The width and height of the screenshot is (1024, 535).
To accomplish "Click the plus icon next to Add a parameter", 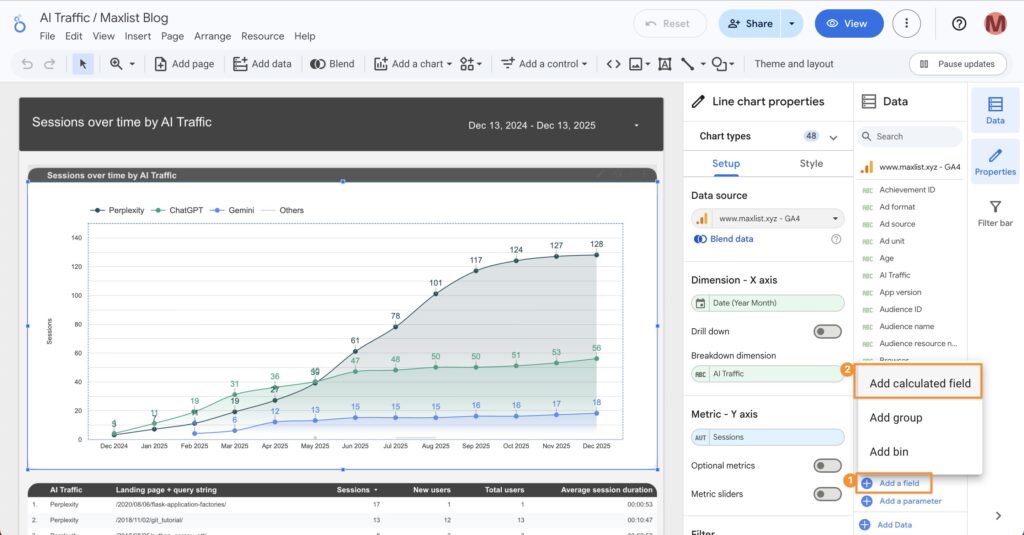I will [867, 501].
